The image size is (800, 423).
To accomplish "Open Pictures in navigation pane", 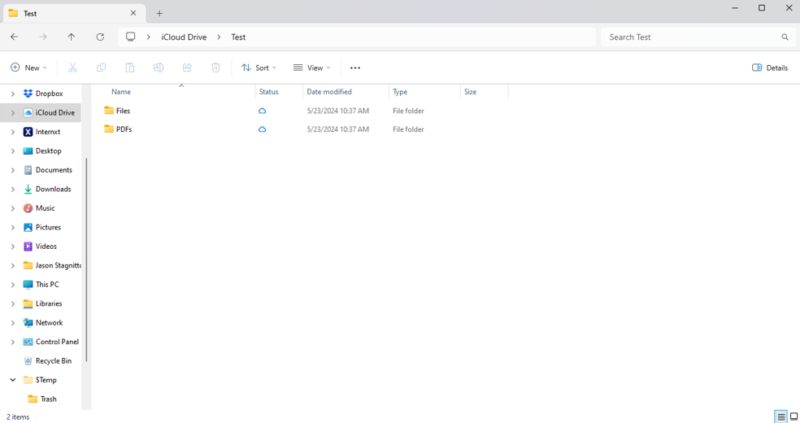I will click(x=42, y=228).
